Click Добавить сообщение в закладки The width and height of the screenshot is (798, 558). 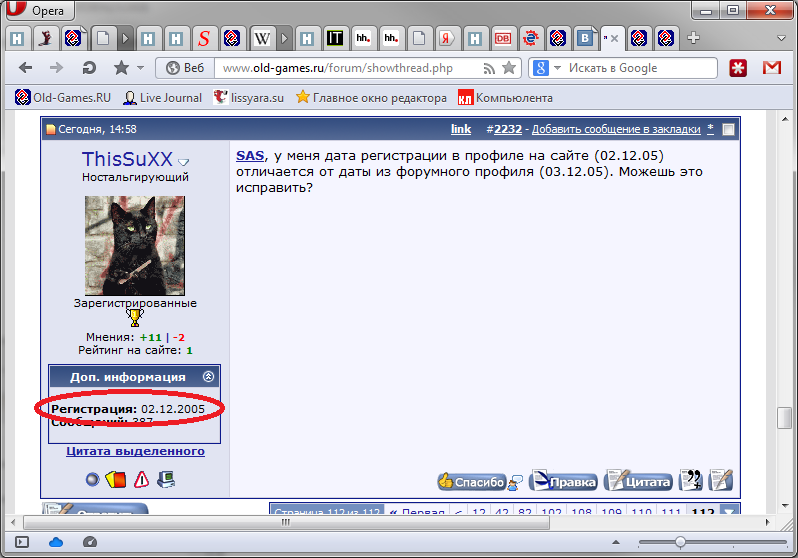[x=616, y=129]
